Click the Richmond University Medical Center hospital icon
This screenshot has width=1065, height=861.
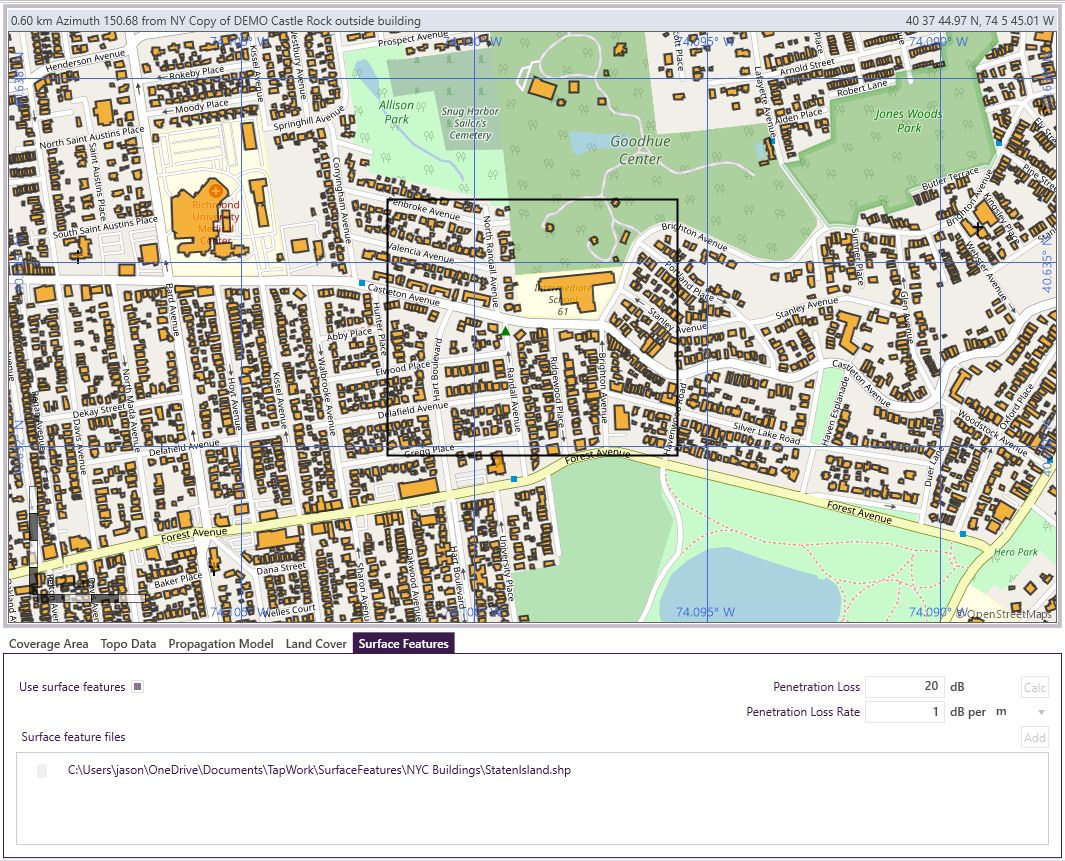click(x=215, y=190)
